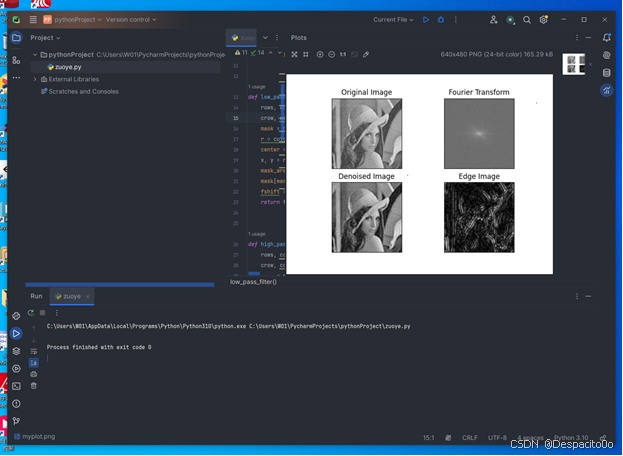This screenshot has width=623, height=456.
Task: Open the myplot.png breadcrumb in status bar
Action: pyautogui.click(x=35, y=437)
